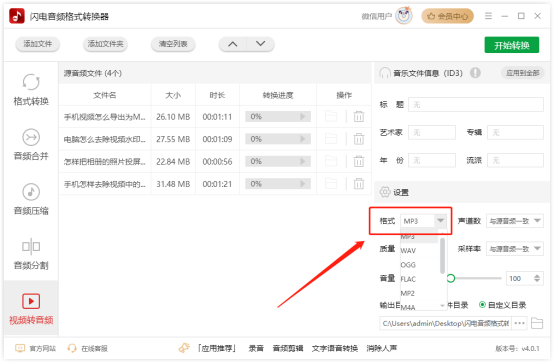Click the 清空列表 clear list button
The image size is (554, 363).
[173, 44]
